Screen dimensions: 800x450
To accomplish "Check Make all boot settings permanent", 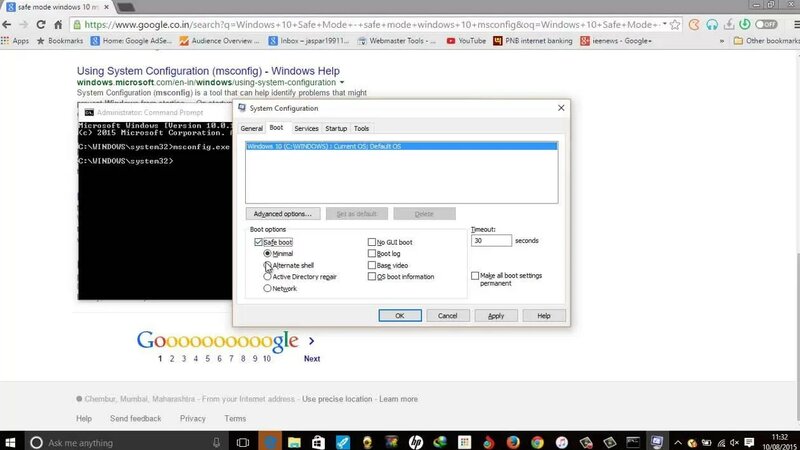I will 475,276.
